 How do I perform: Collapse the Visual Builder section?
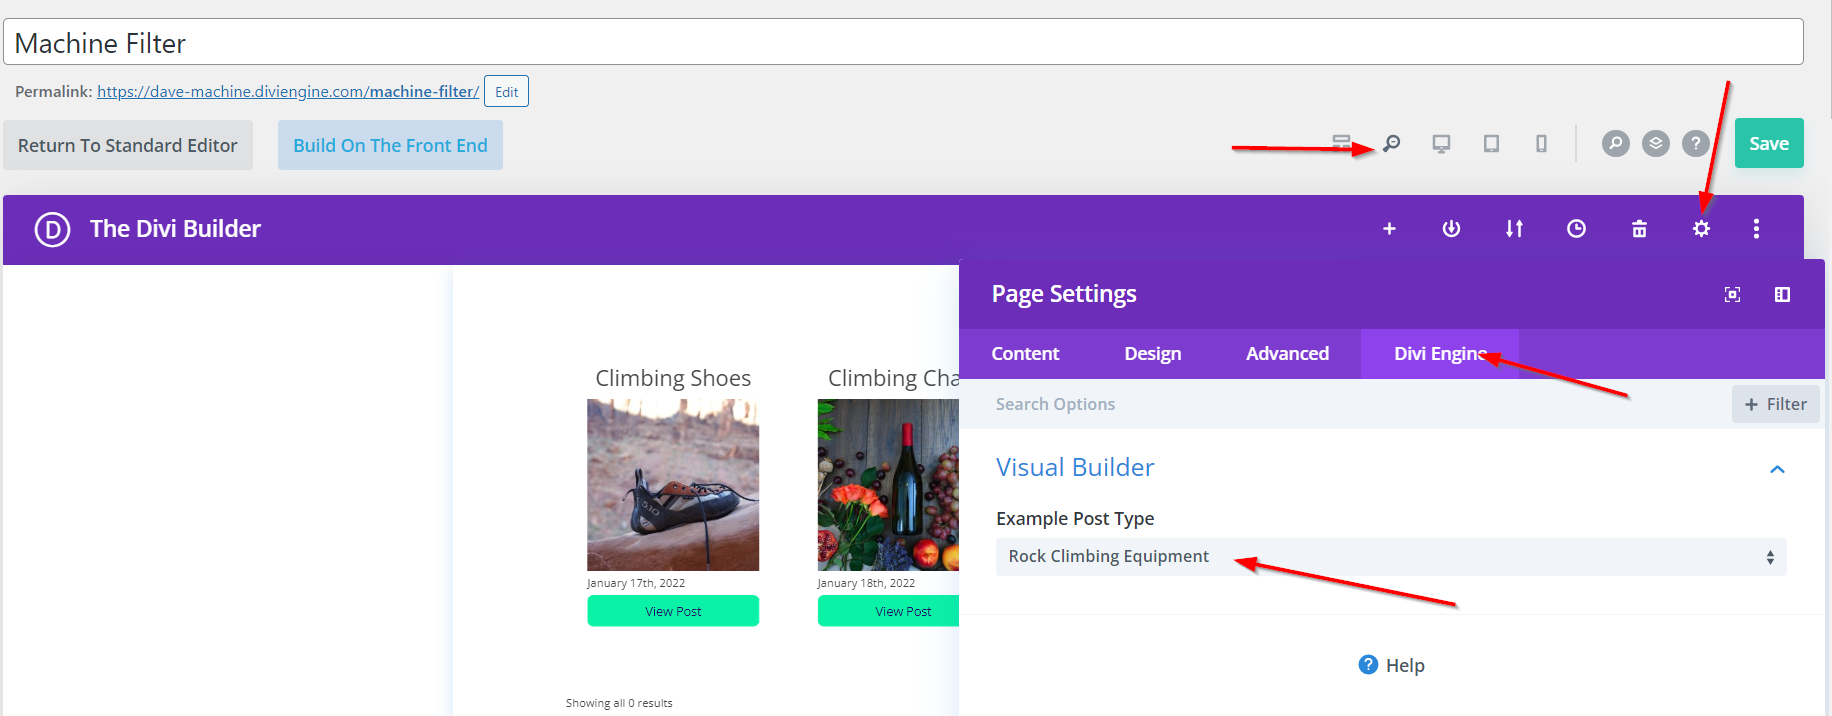click(x=1777, y=469)
